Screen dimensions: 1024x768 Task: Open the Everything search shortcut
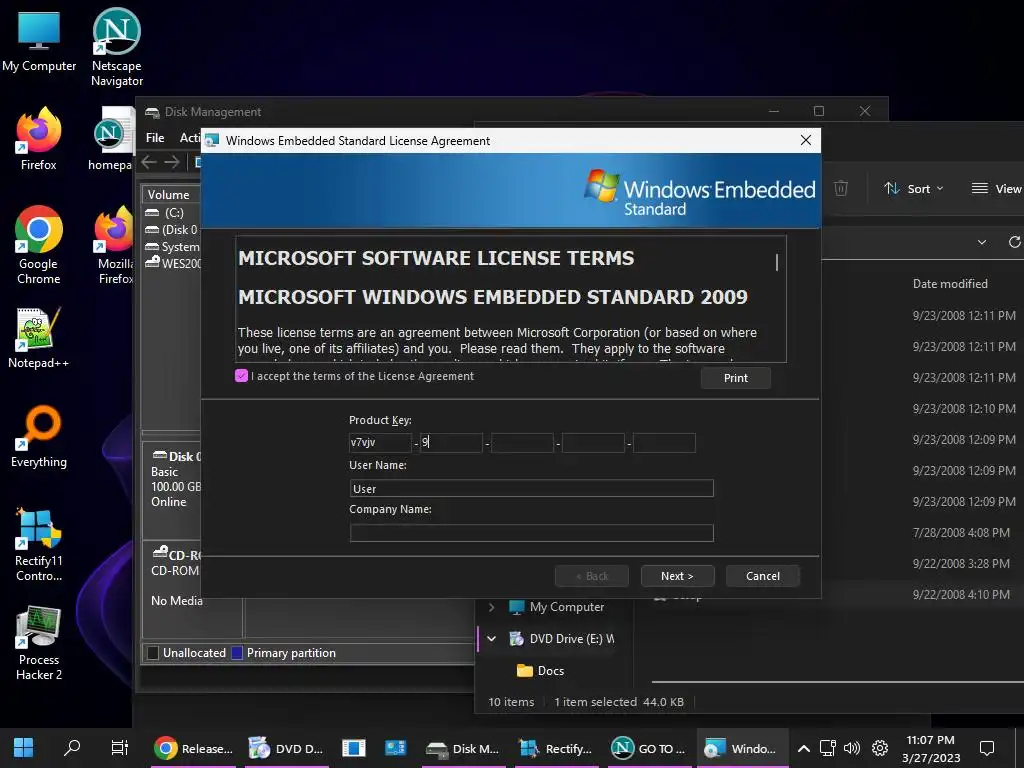(x=39, y=437)
